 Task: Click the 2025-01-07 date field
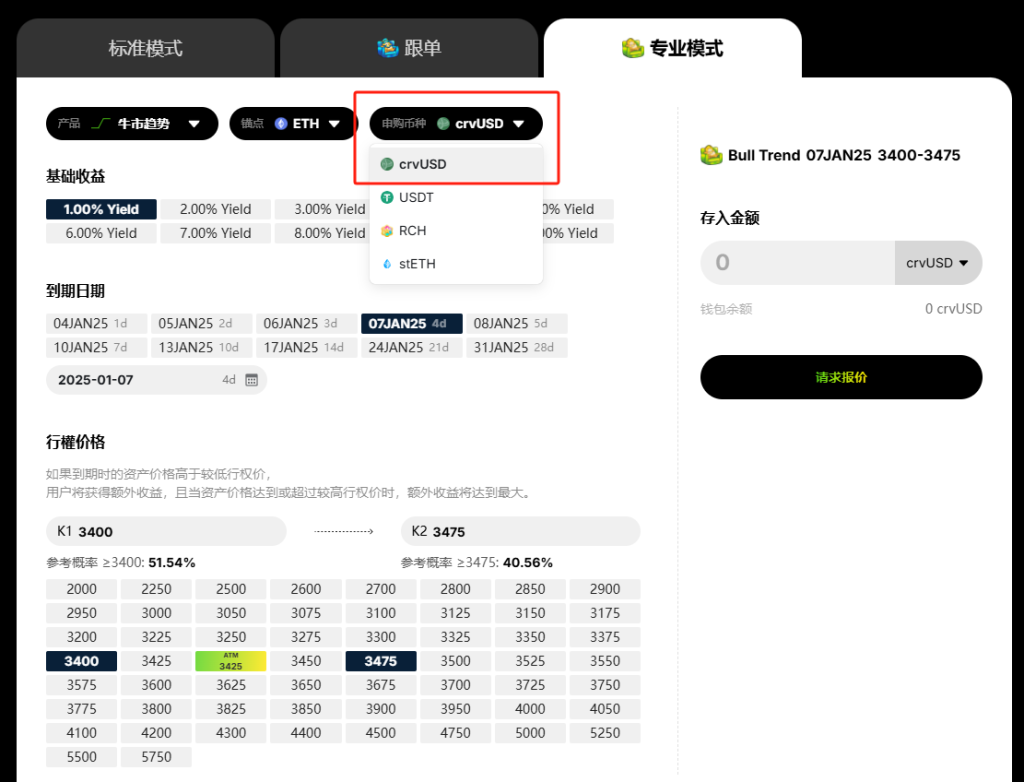click(x=156, y=380)
